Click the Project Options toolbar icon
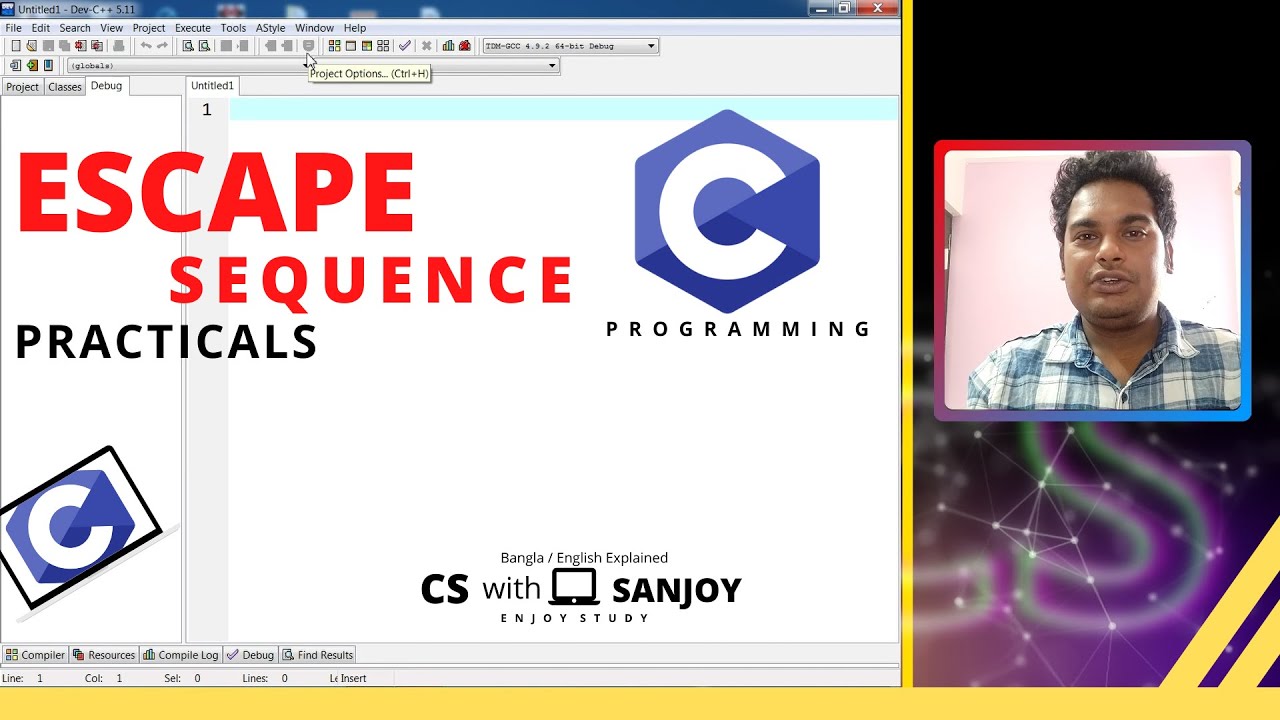This screenshot has width=1280, height=720. pyautogui.click(x=308, y=46)
